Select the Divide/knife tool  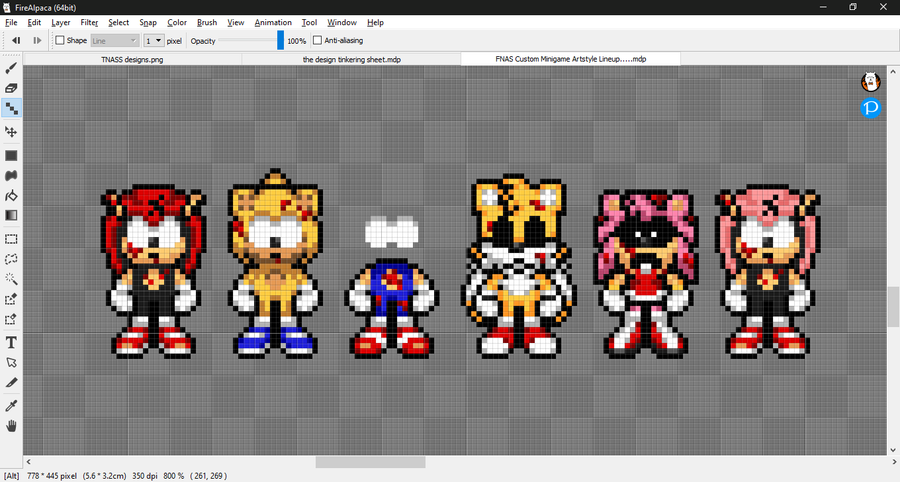(x=11, y=383)
